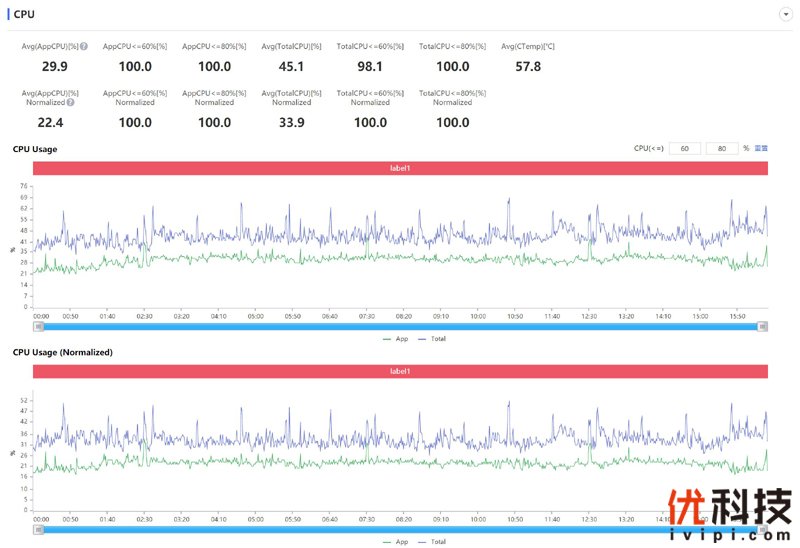
Task: Click the reset link beside the % sign
Action: [761, 148]
